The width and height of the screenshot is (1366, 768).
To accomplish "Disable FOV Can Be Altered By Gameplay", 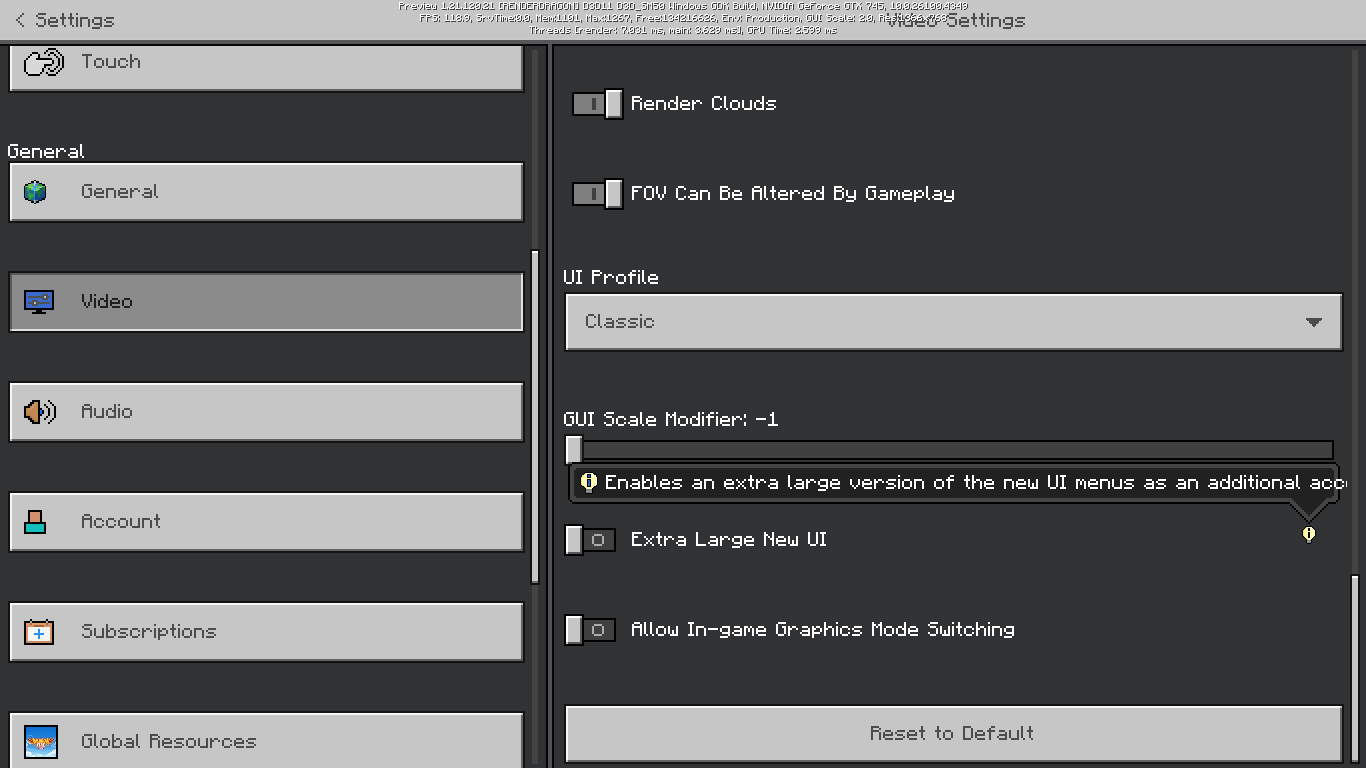I will [x=598, y=194].
